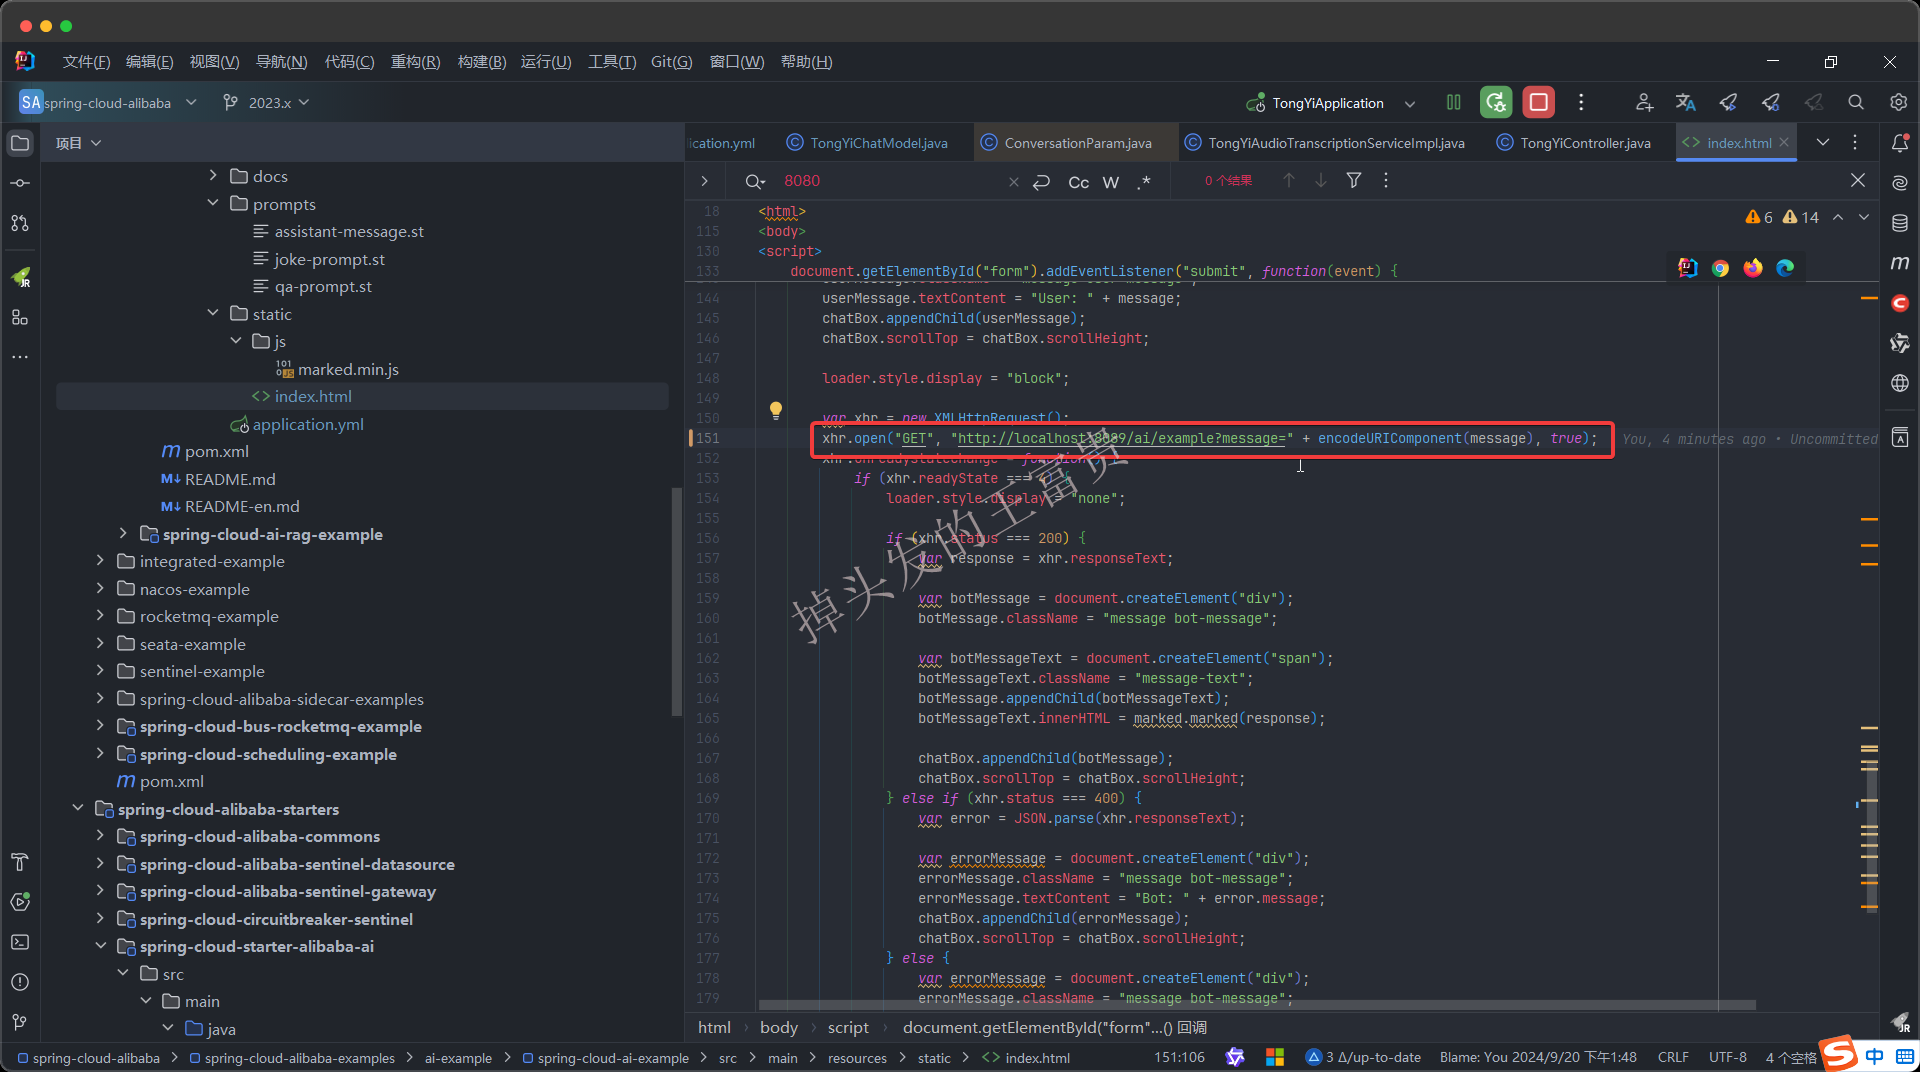Click the Sogou input method icon

click(1839, 1053)
